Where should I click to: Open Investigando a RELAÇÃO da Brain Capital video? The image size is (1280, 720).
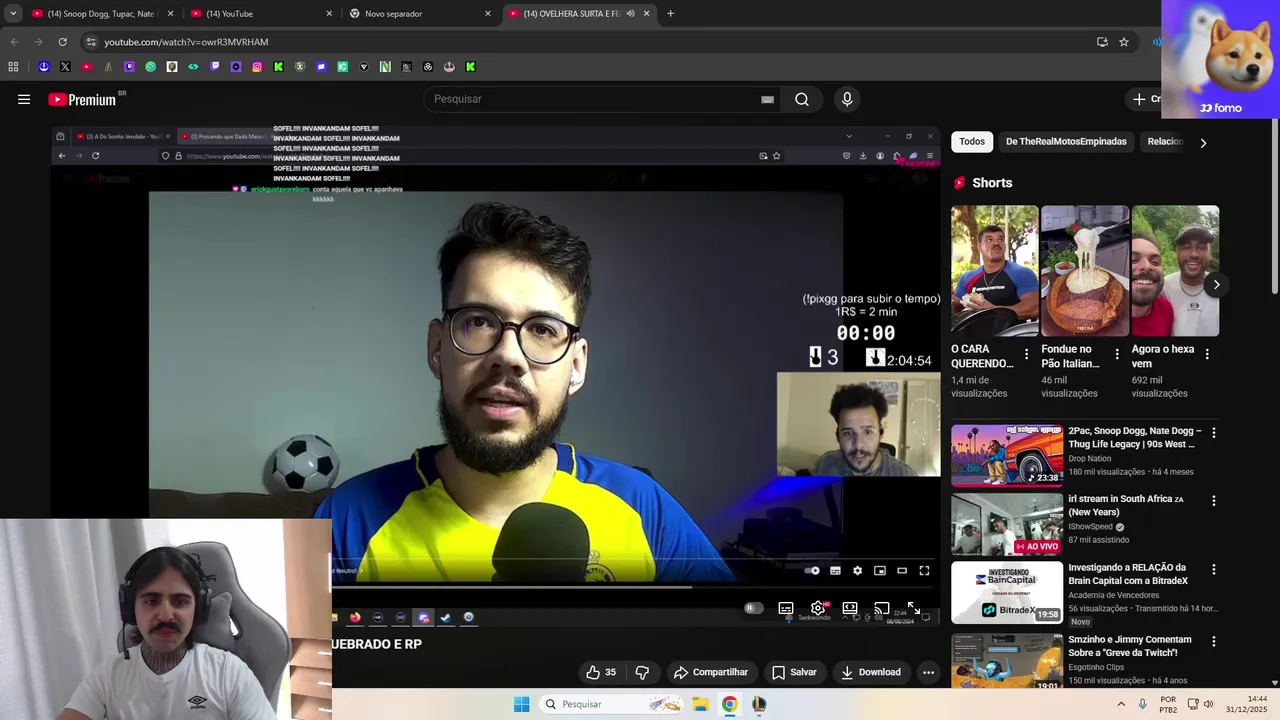(1007, 592)
